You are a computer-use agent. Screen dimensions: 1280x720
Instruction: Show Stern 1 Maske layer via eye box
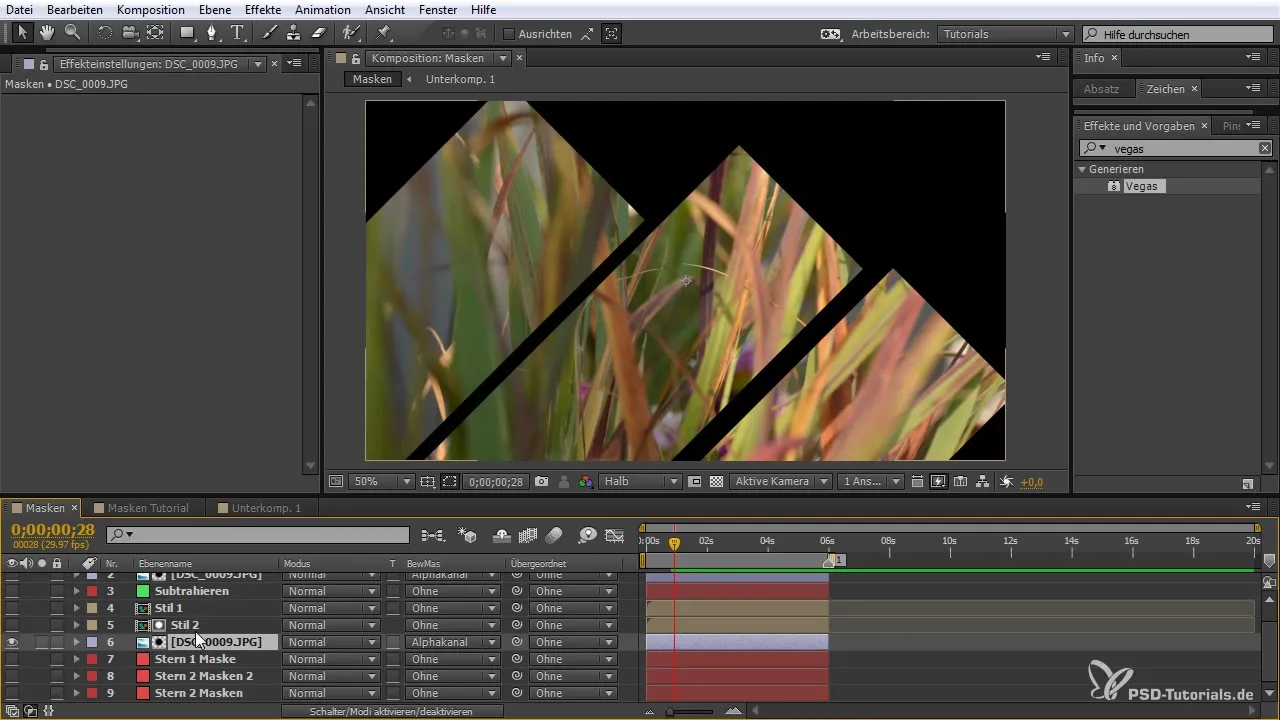[12, 659]
